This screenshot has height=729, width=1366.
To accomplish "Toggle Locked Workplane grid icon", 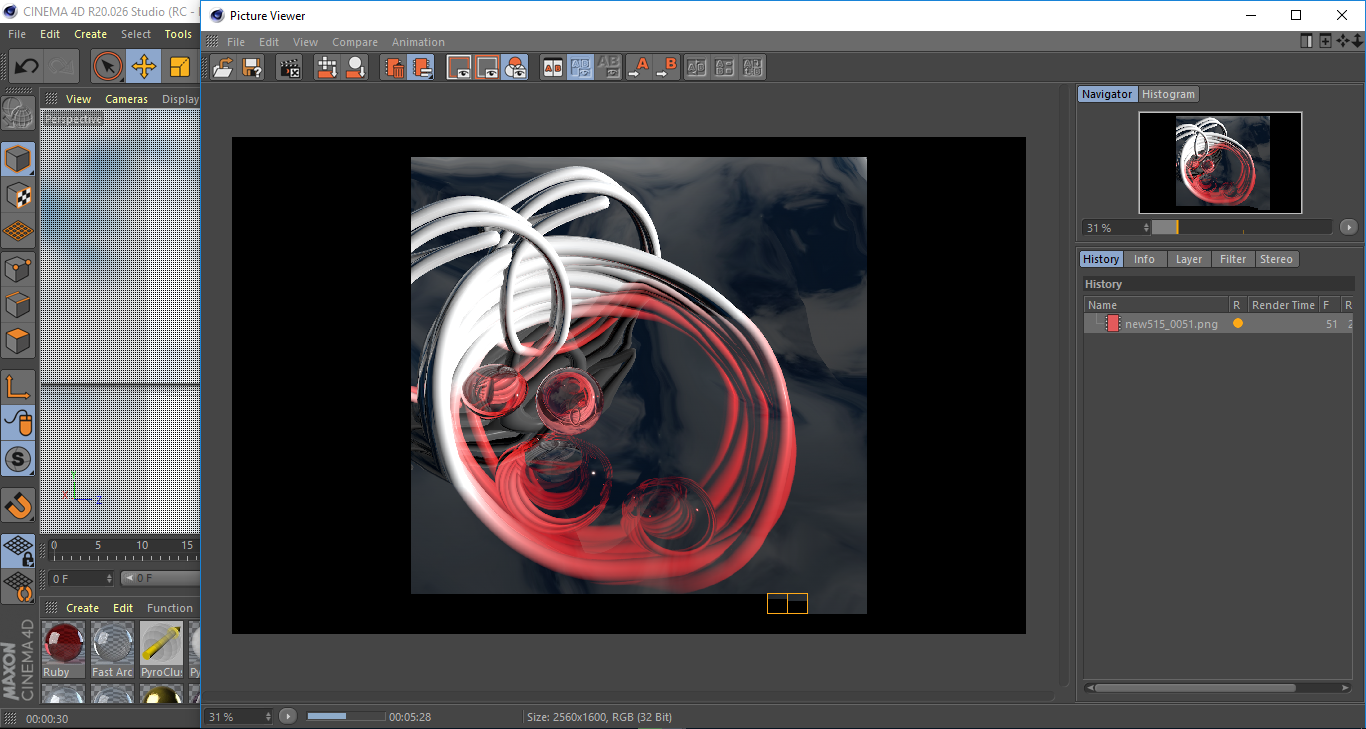I will tap(17, 549).
